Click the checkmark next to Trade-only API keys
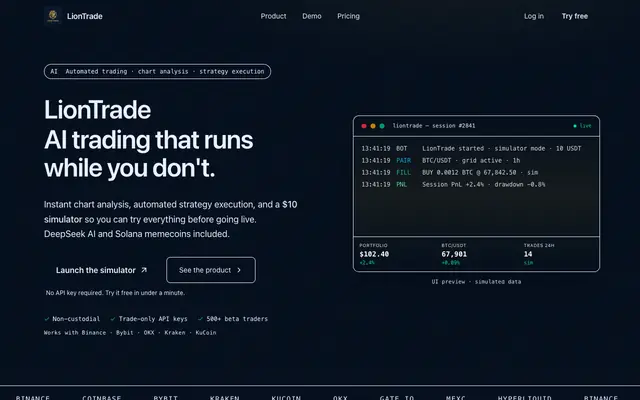The image size is (640, 400). [113, 319]
